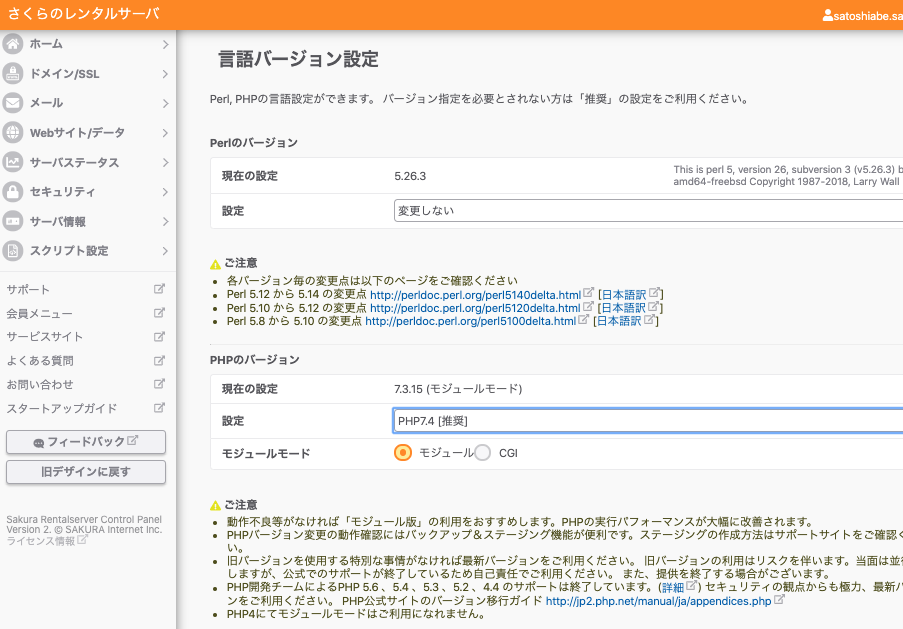Expand the ホーム menu chevron

(165, 44)
